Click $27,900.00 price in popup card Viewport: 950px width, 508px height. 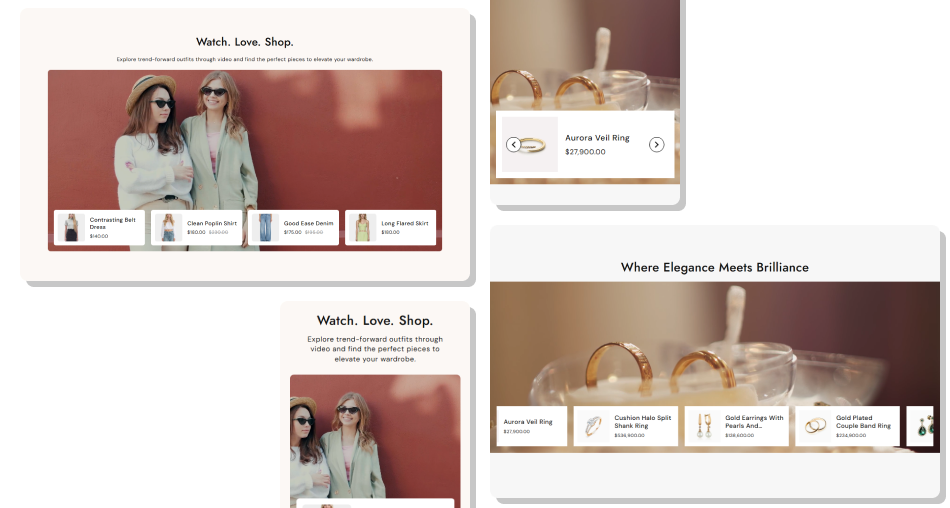(585, 152)
